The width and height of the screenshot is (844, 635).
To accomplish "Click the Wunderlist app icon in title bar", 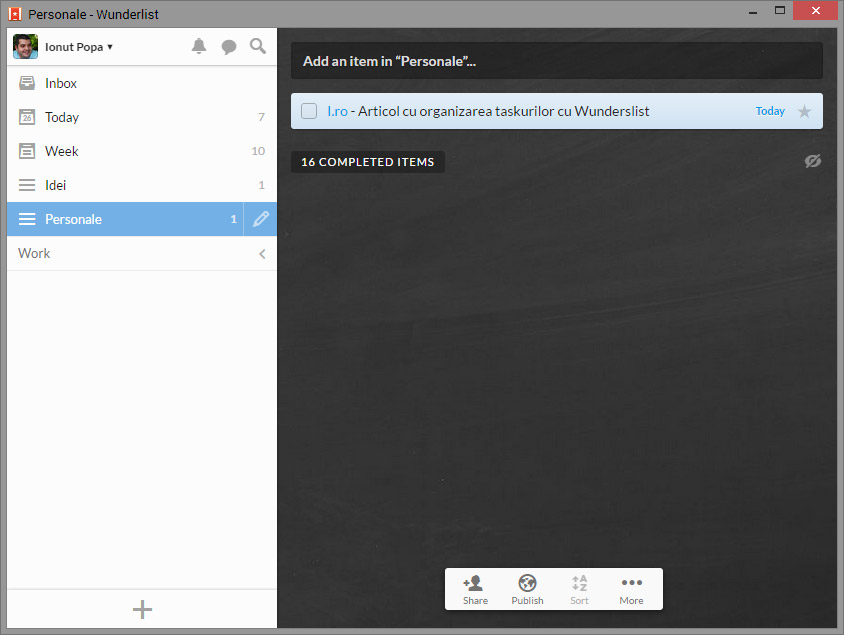I will click(15, 14).
